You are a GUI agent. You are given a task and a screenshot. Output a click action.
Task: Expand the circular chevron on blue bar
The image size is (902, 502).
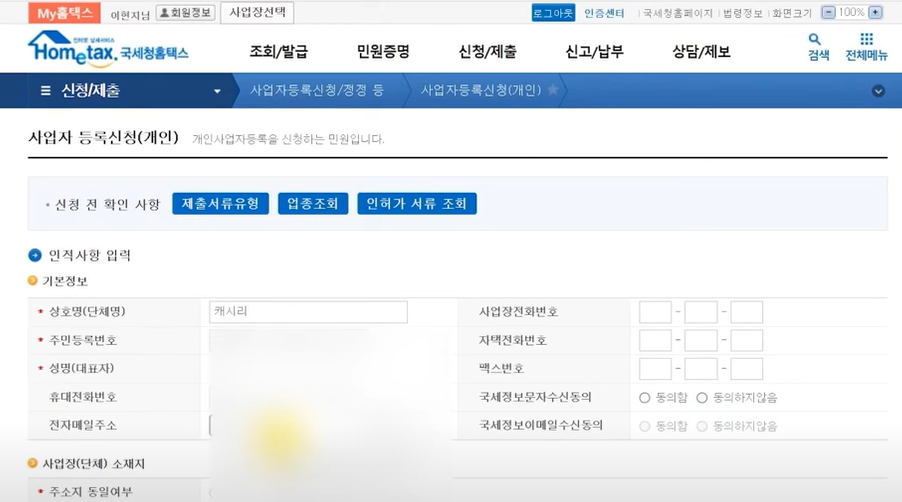tap(878, 91)
